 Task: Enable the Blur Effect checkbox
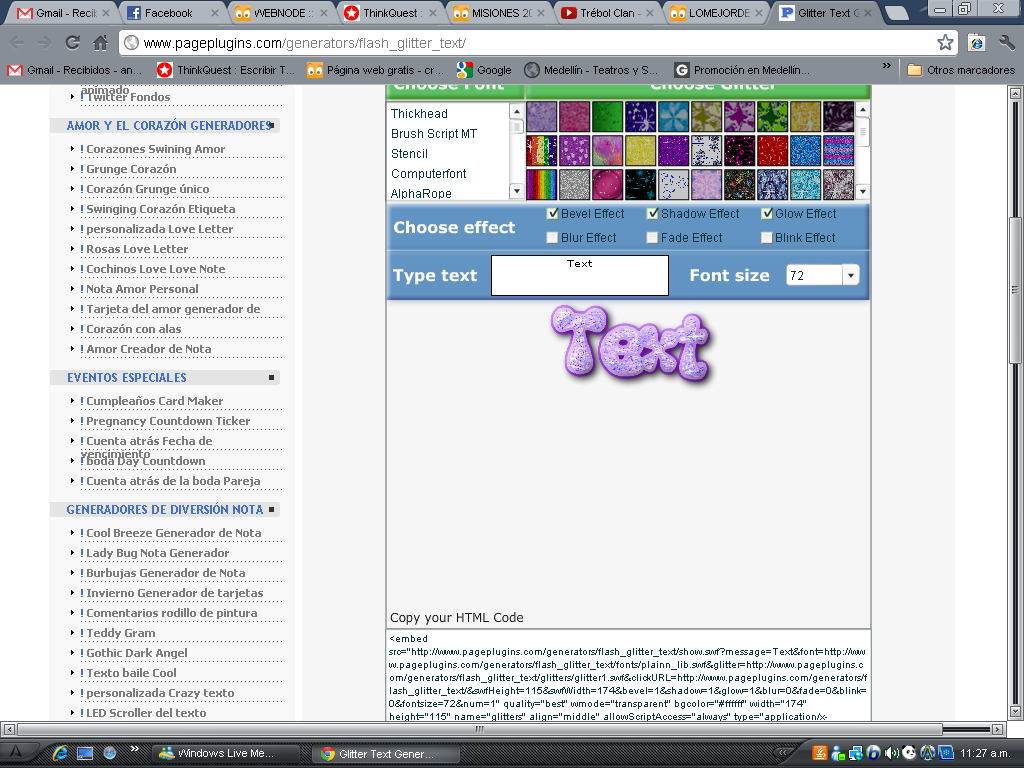[553, 238]
